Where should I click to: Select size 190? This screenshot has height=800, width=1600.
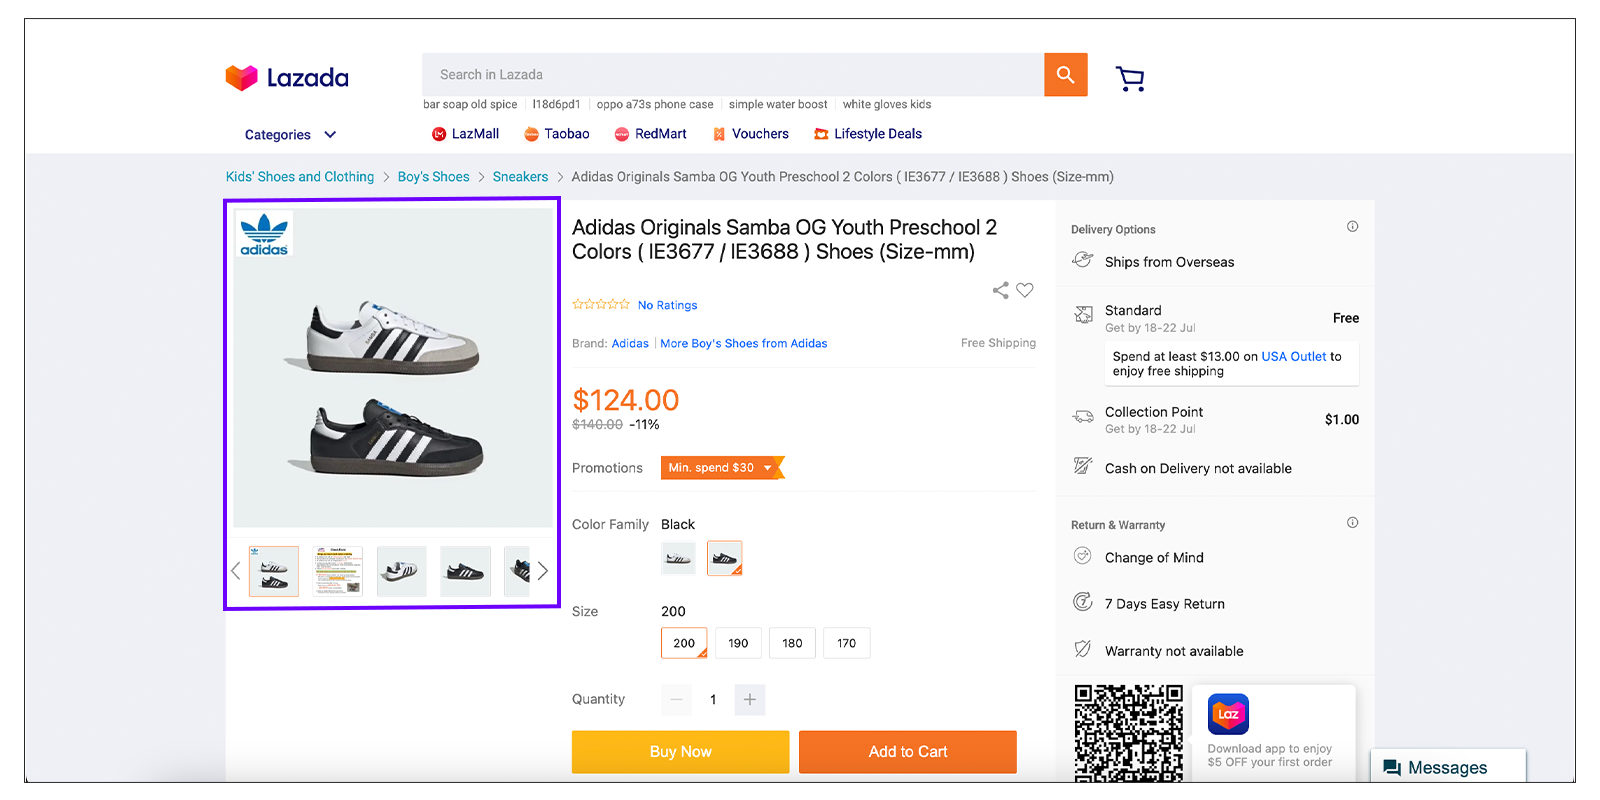(738, 643)
